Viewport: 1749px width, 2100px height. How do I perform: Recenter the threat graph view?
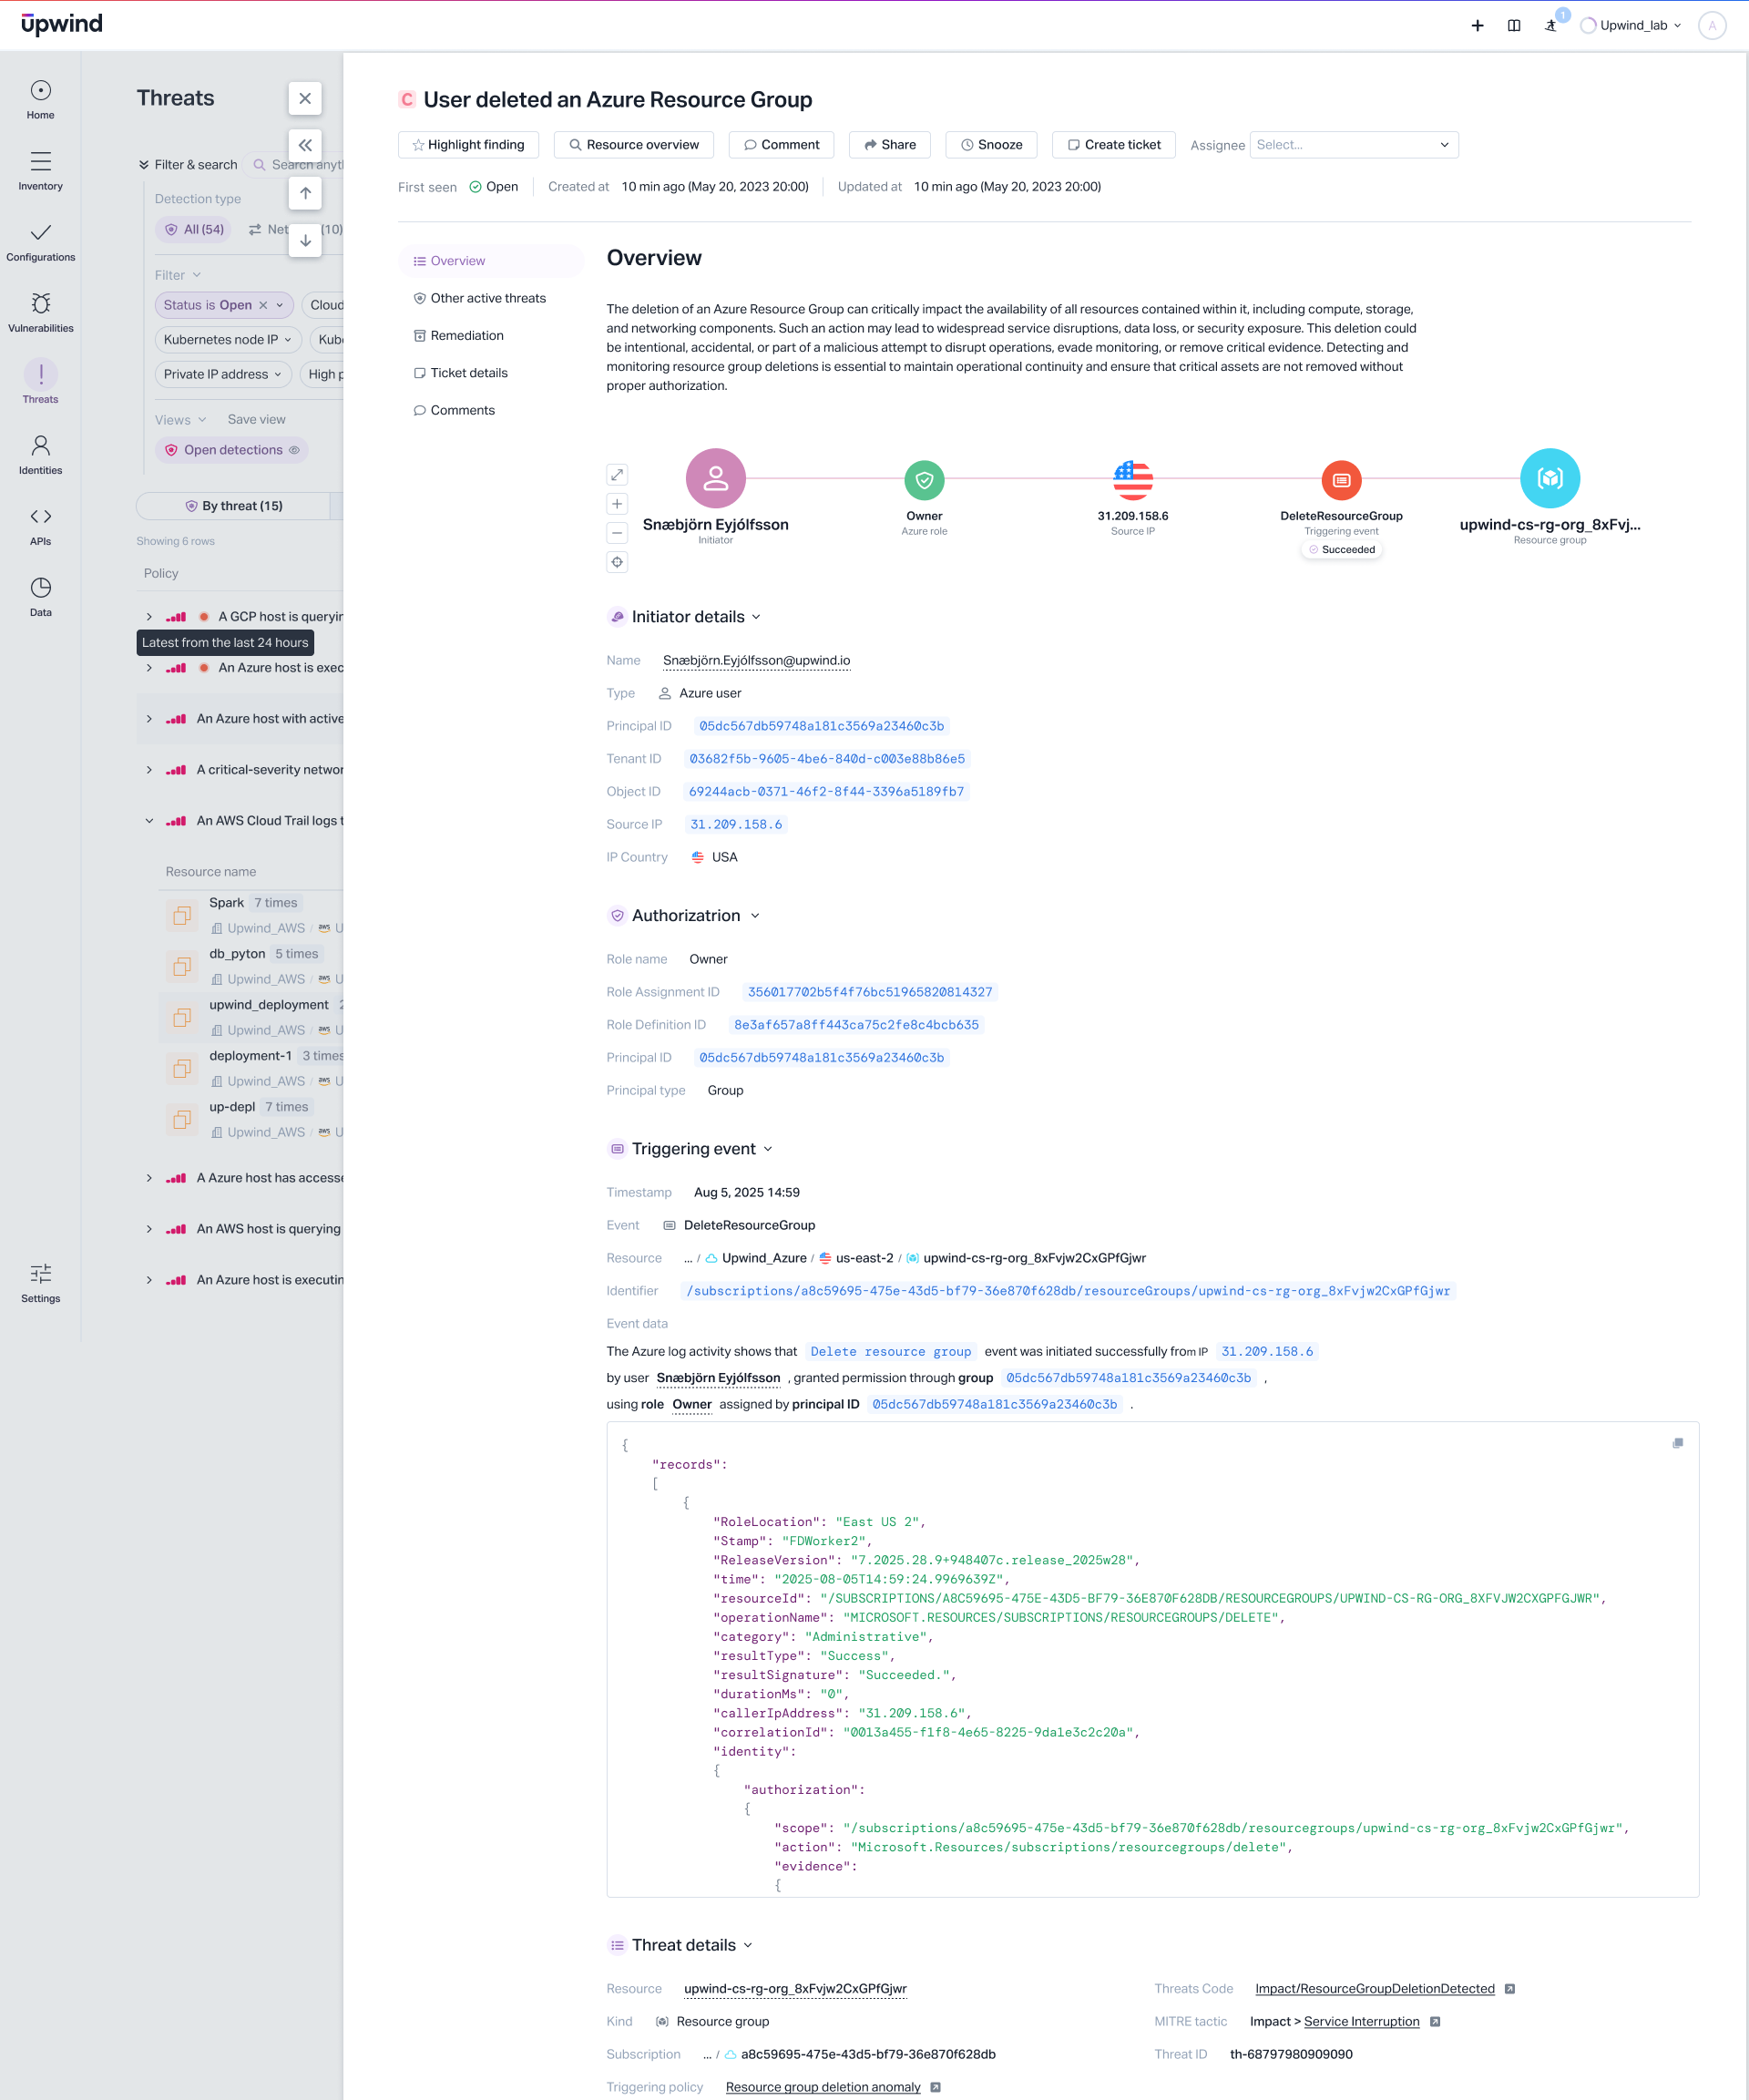point(617,562)
